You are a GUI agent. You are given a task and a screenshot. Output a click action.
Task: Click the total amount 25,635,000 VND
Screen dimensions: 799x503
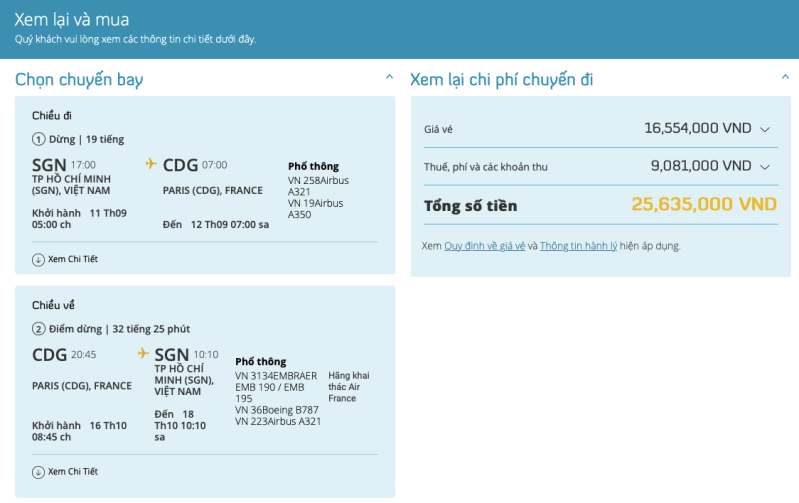(703, 205)
